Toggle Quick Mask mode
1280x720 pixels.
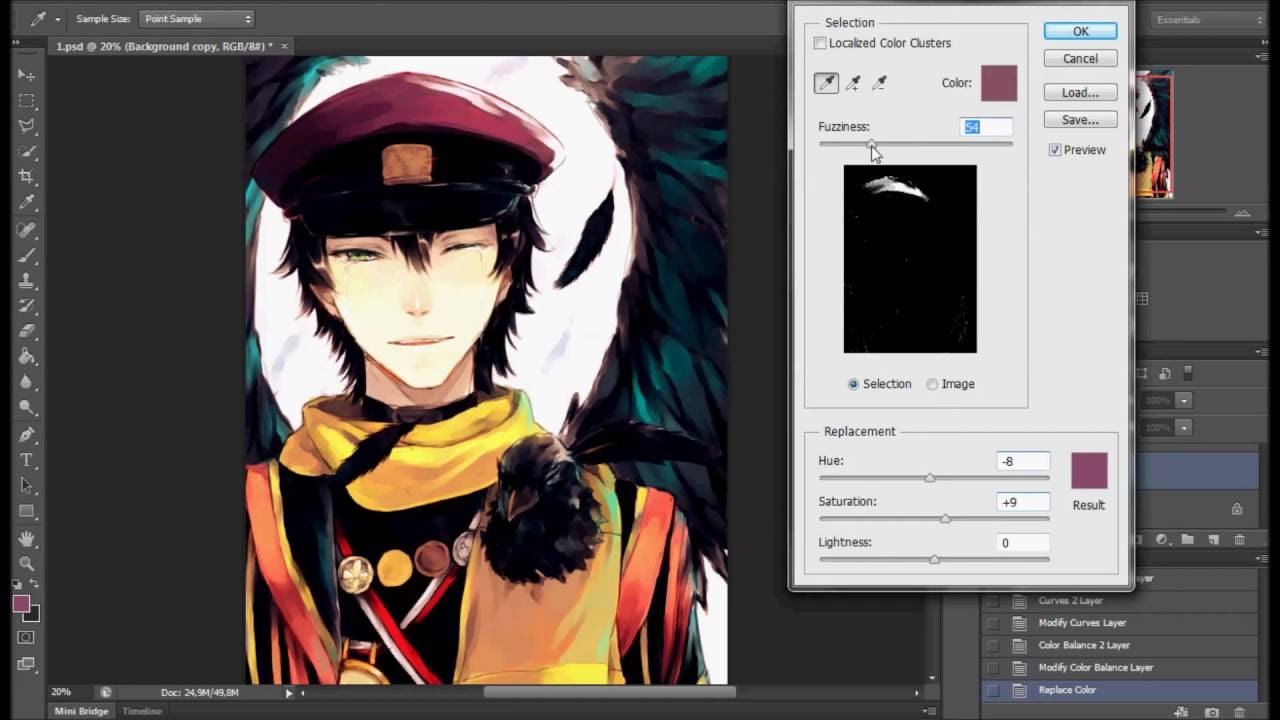pyautogui.click(x=27, y=637)
